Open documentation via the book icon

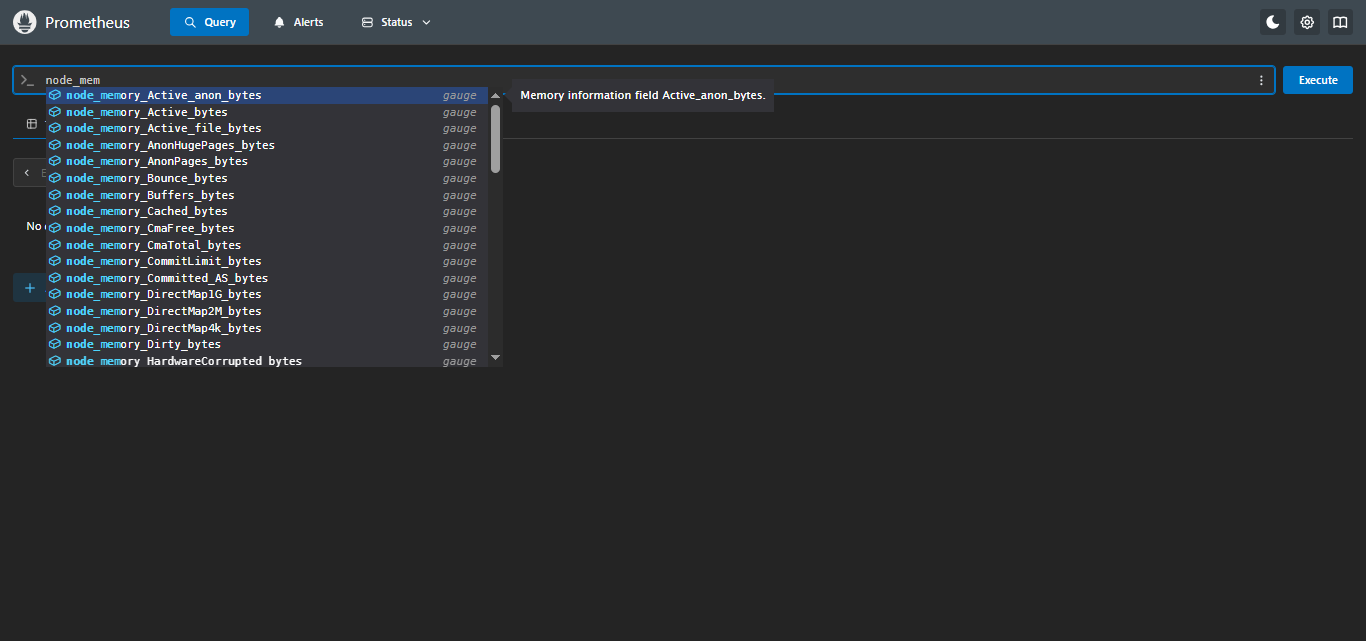(x=1340, y=22)
